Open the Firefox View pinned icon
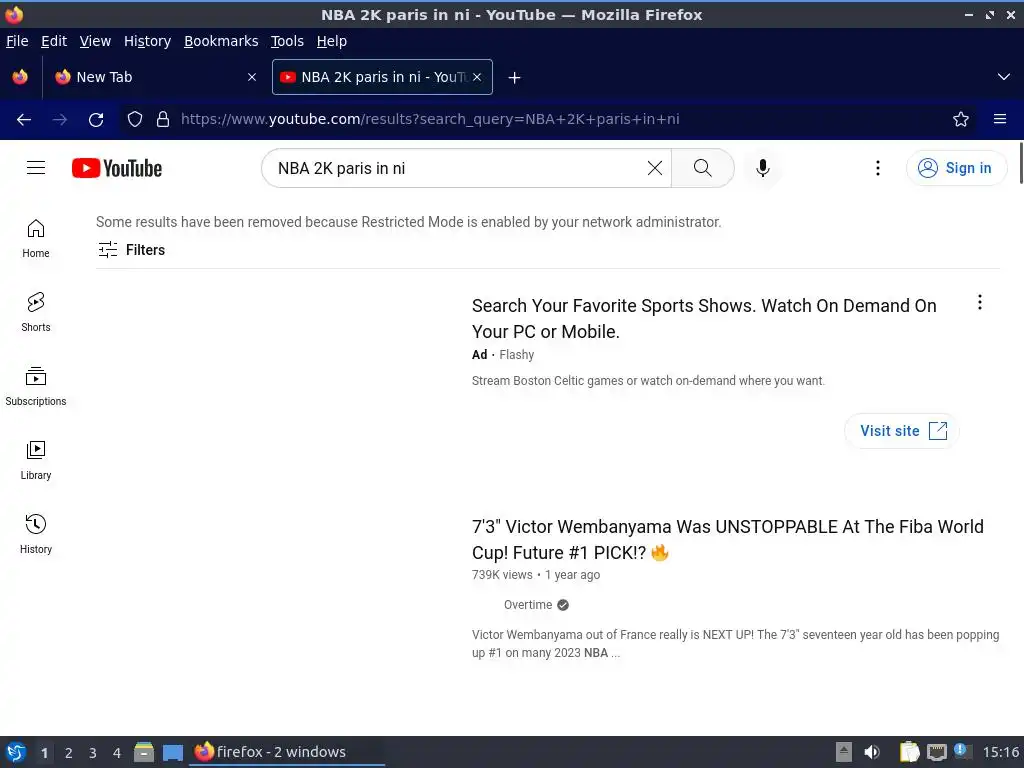 point(20,77)
